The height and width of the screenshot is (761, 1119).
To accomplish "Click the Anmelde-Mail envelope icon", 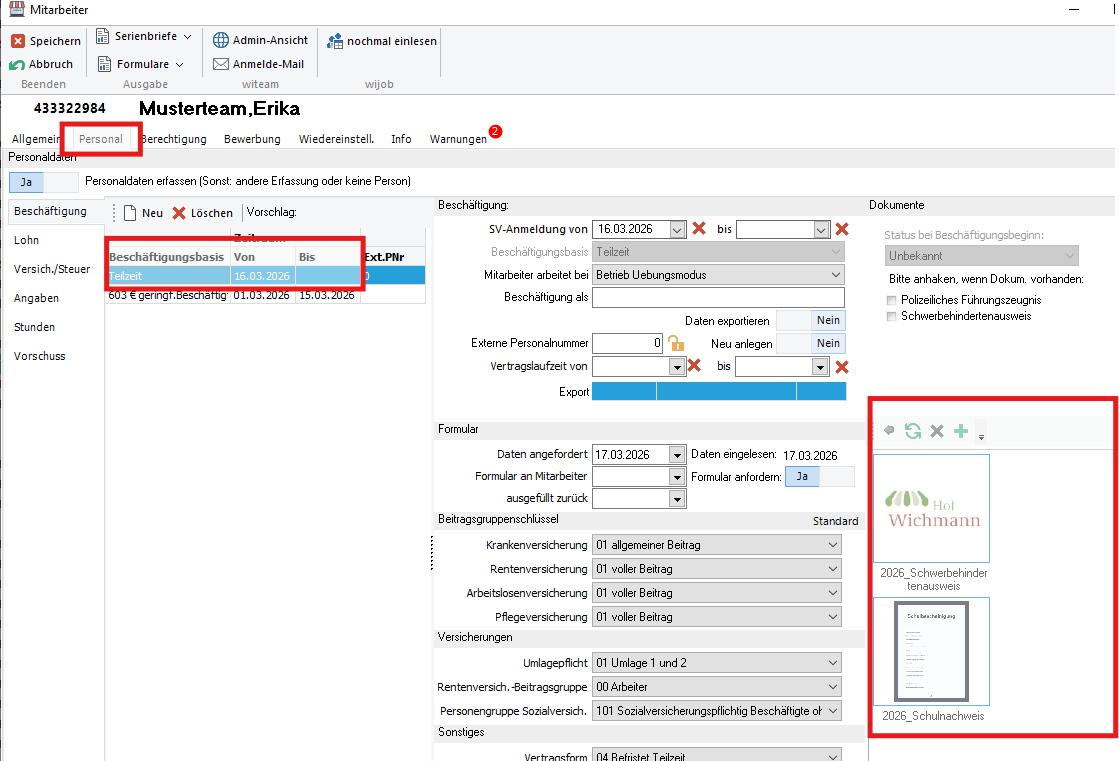I will tap(221, 64).
